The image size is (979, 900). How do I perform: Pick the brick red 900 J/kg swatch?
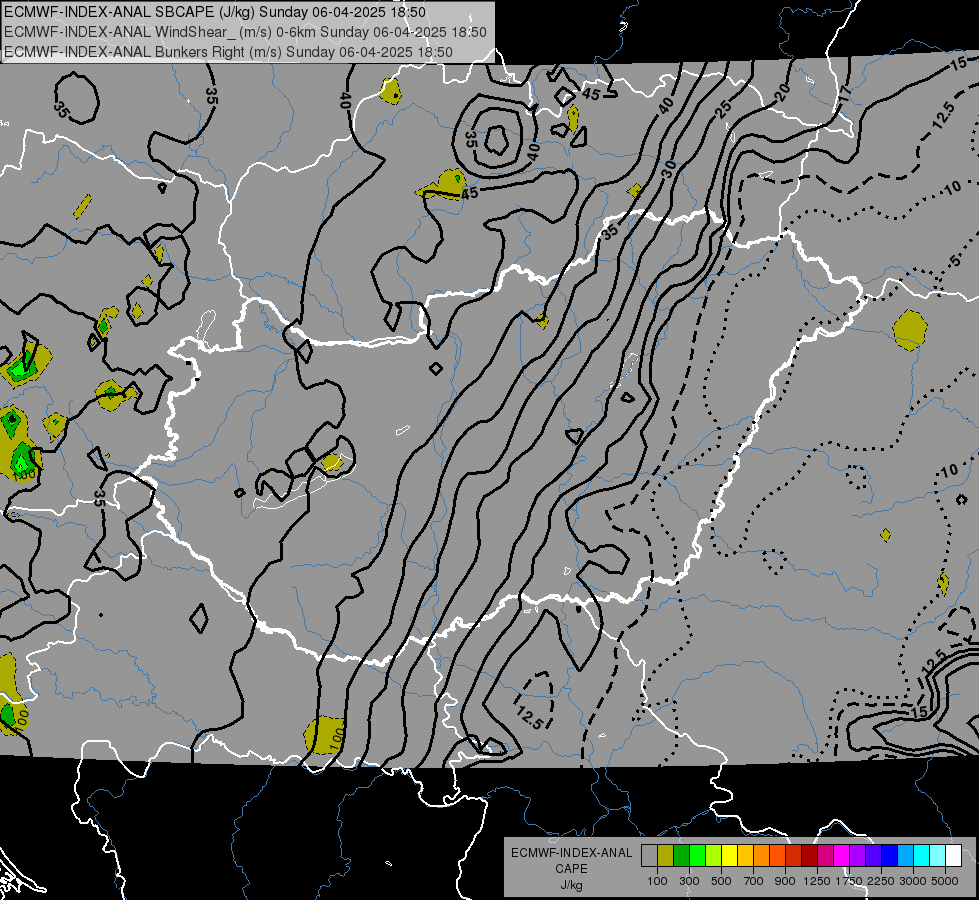click(794, 856)
